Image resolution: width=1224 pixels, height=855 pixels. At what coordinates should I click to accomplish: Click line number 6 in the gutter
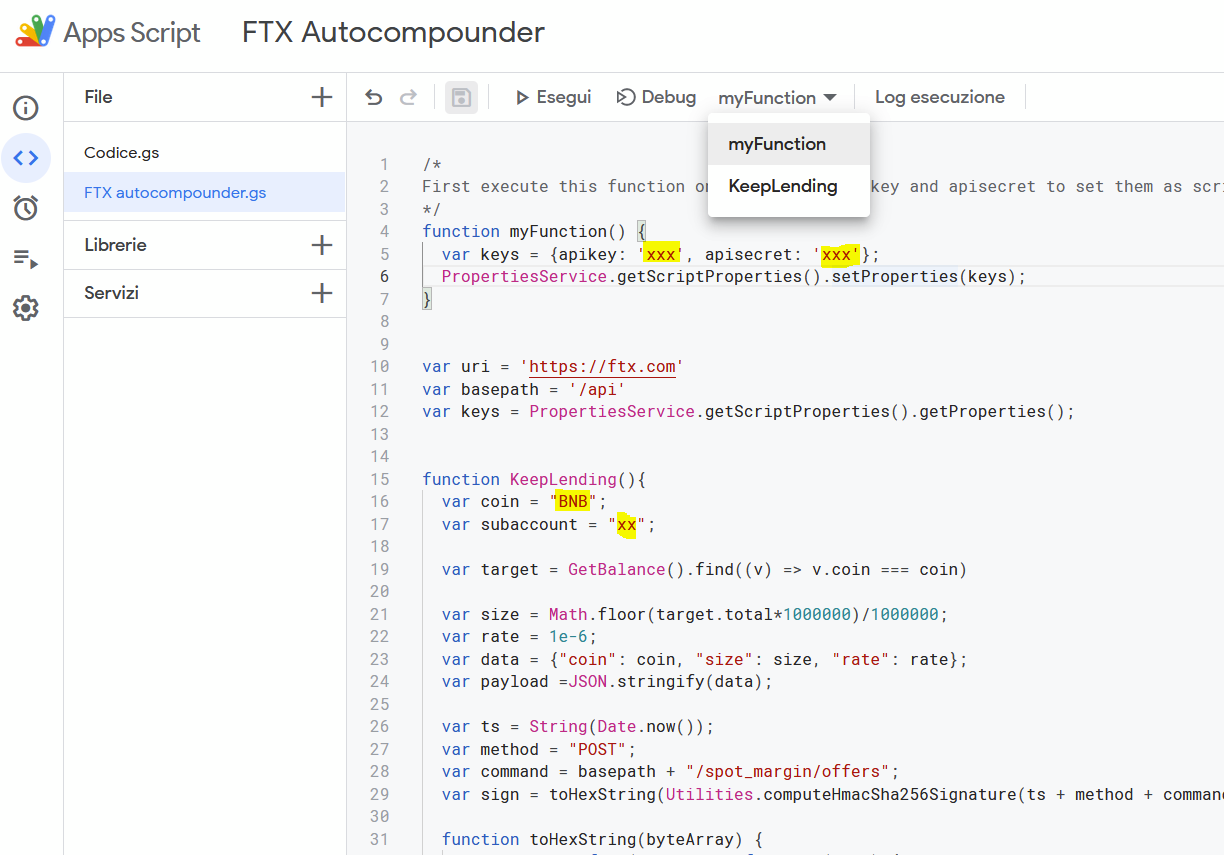pos(384,276)
